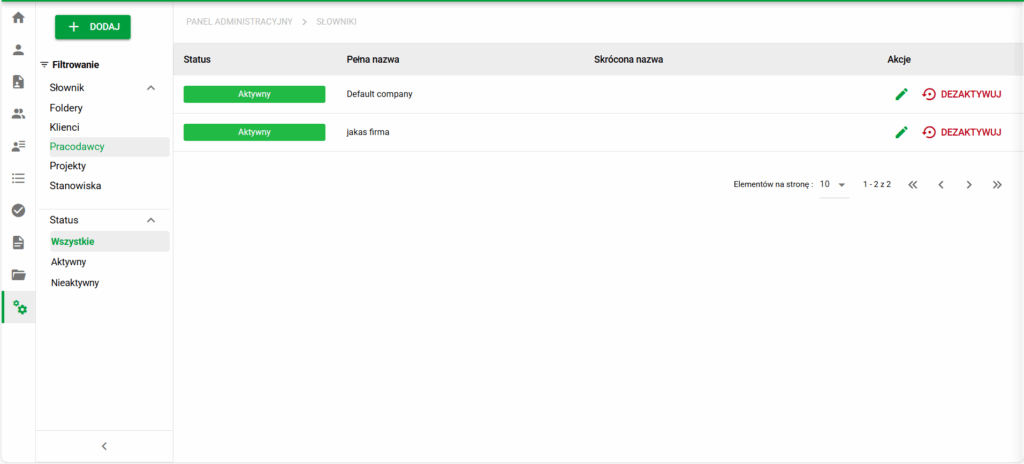Select Aktywny status filter
The image size is (1024, 464).
point(69,262)
